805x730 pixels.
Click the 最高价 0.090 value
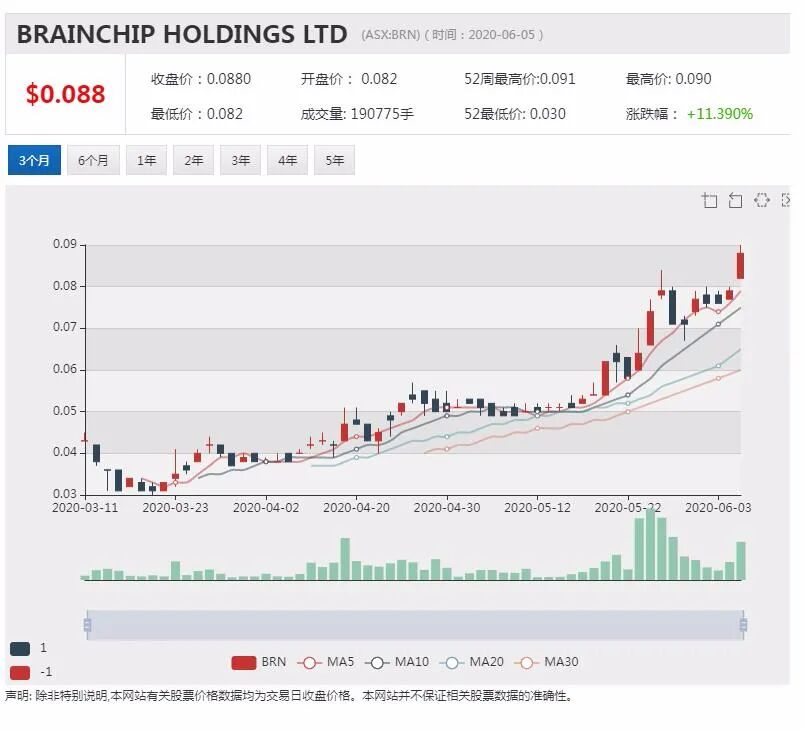click(x=694, y=79)
